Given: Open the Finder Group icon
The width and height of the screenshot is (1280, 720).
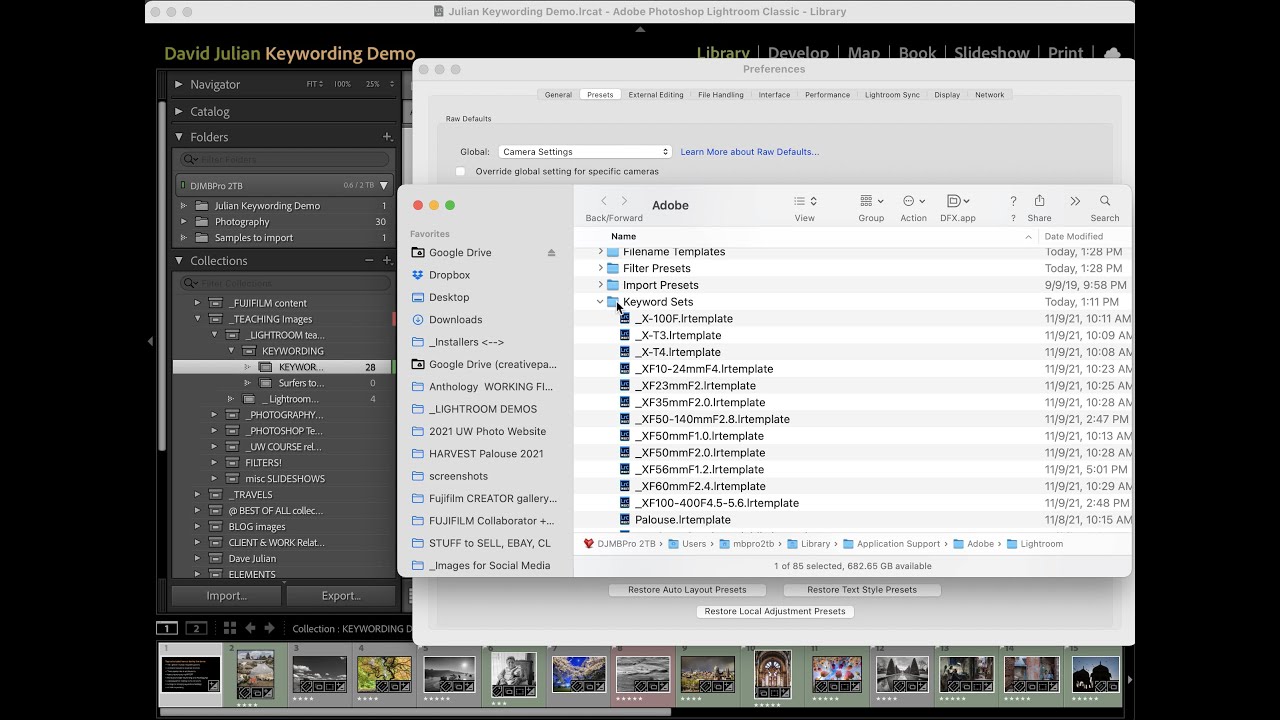Looking at the screenshot, I should click(871, 201).
